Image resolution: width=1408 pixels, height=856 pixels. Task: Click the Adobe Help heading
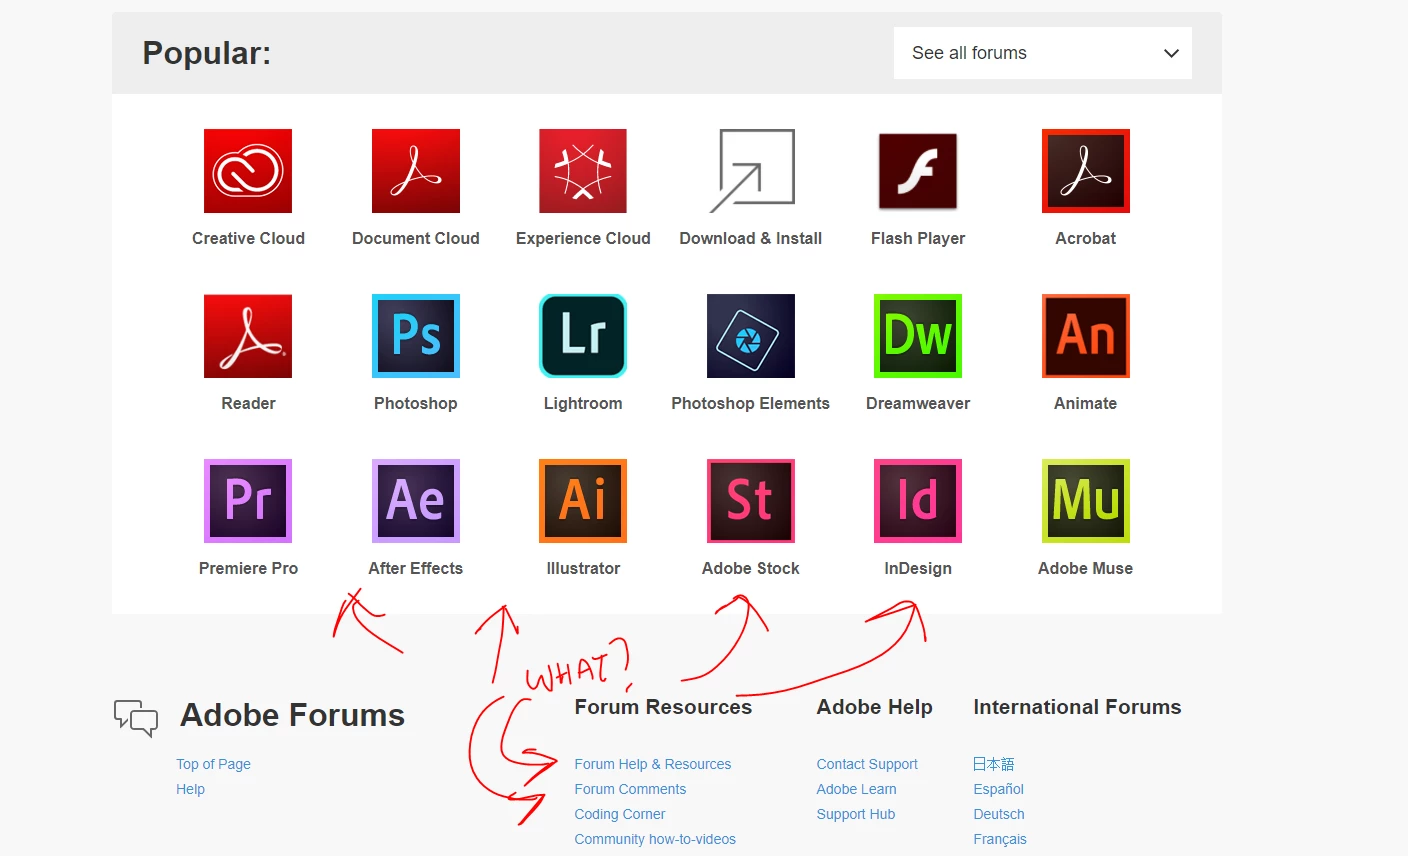tap(874, 707)
